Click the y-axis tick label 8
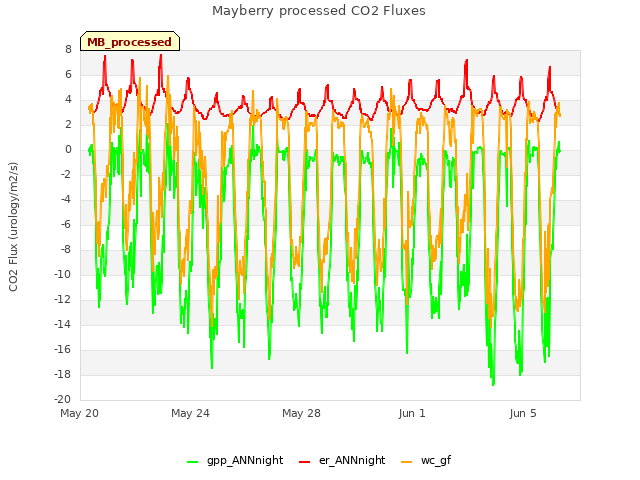640x480 pixels. 68,49
